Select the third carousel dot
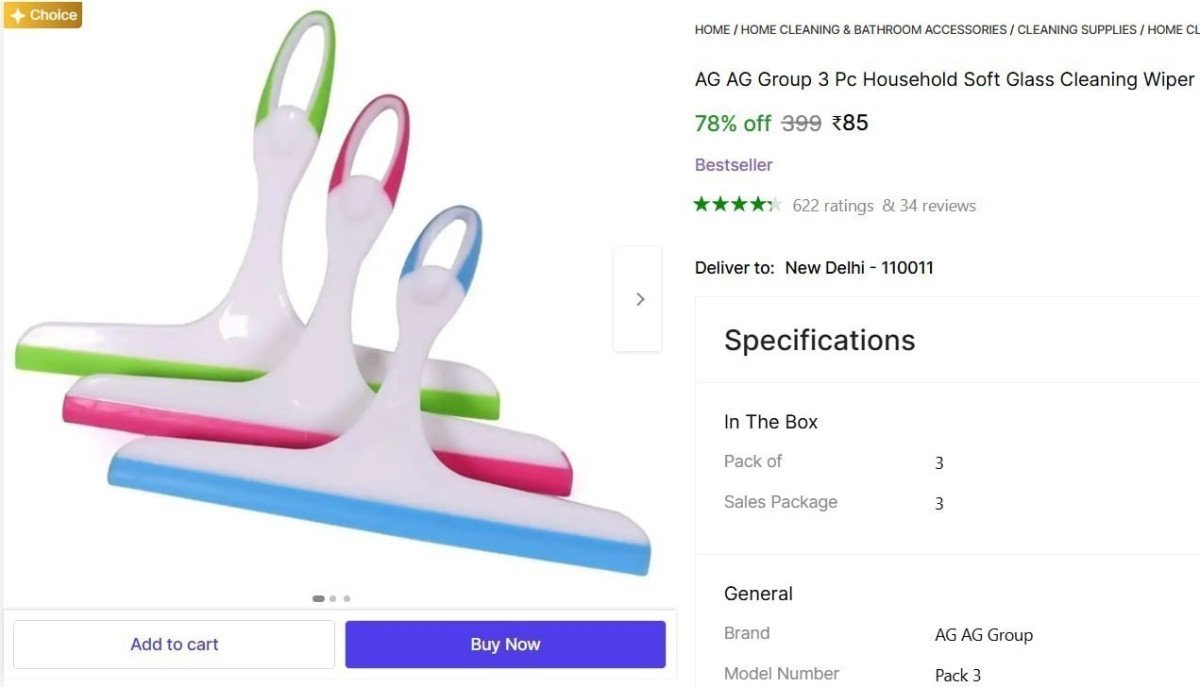Image resolution: width=1200 pixels, height=687 pixels. (x=346, y=598)
